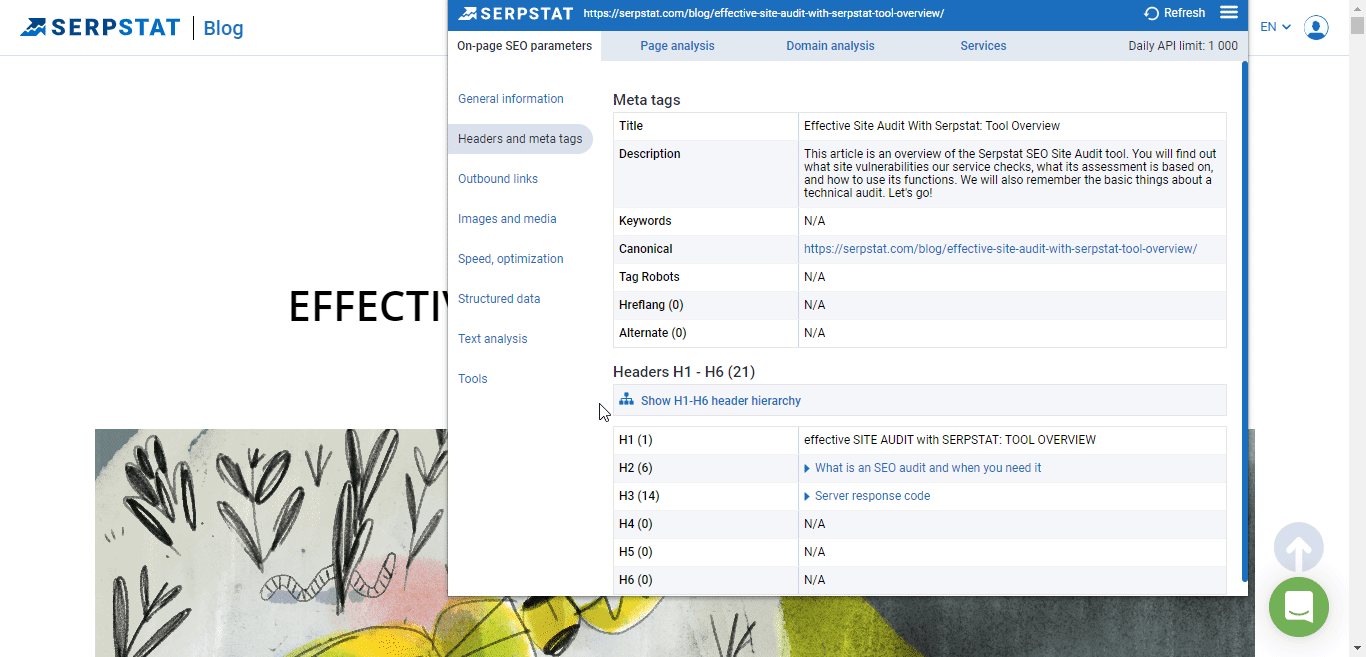The height and width of the screenshot is (657, 1366).
Task: Click the H2 (6) row label
Action: pyautogui.click(x=635, y=468)
